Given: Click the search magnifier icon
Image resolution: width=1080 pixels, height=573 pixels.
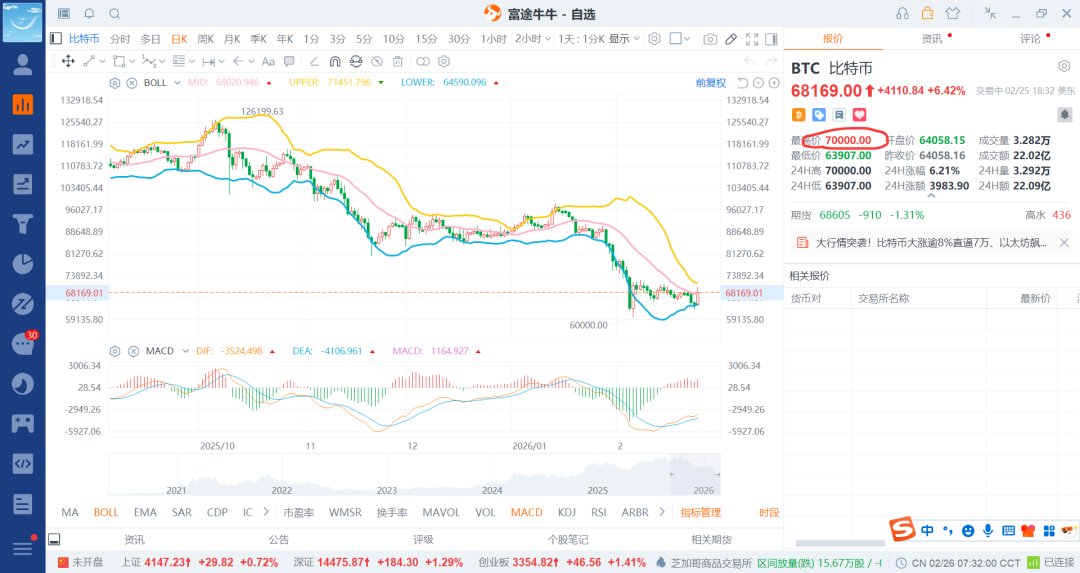Looking at the screenshot, I should click(114, 14).
